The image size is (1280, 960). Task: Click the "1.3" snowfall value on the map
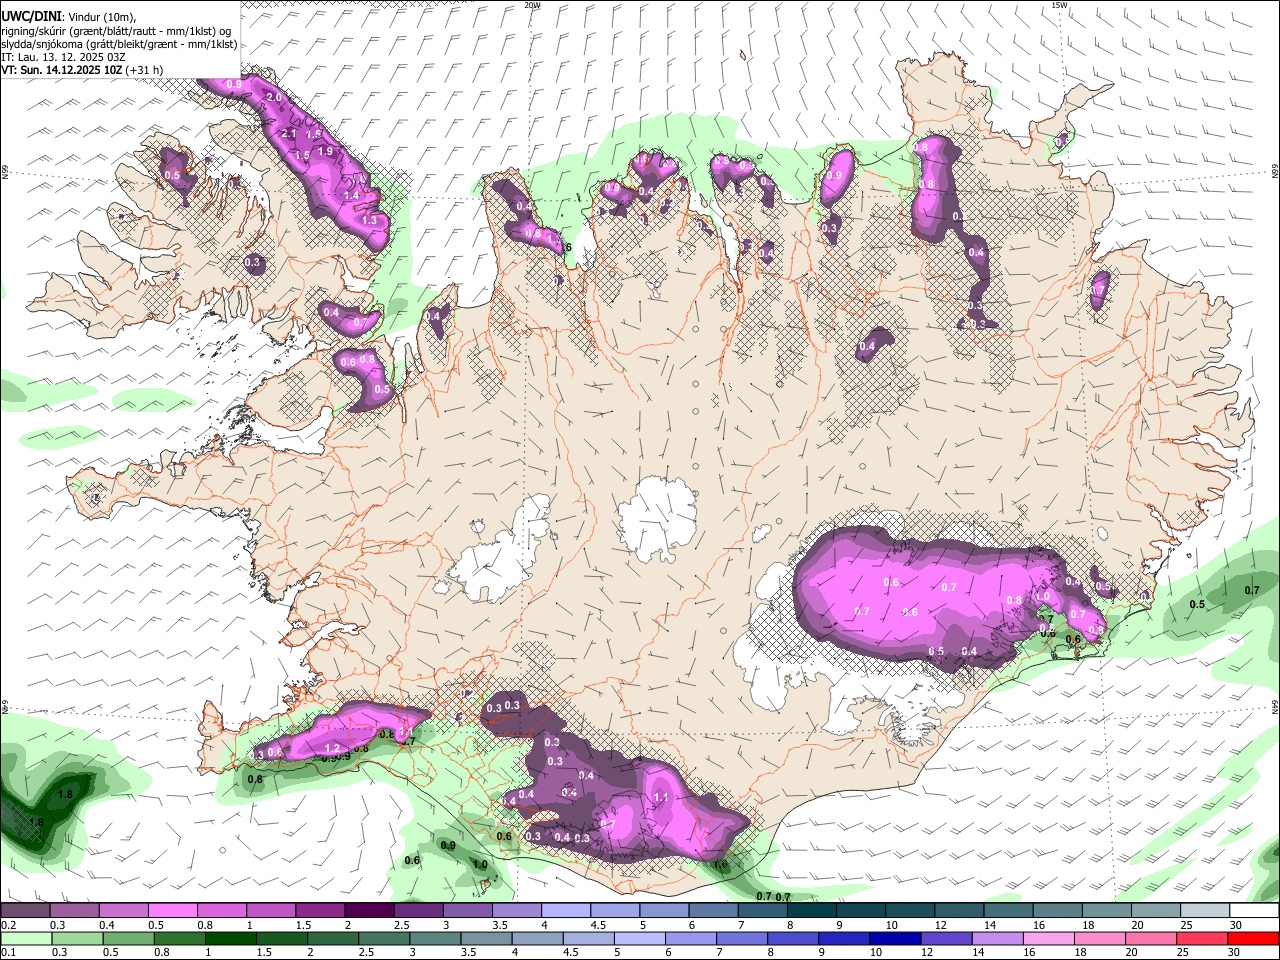[x=369, y=221]
